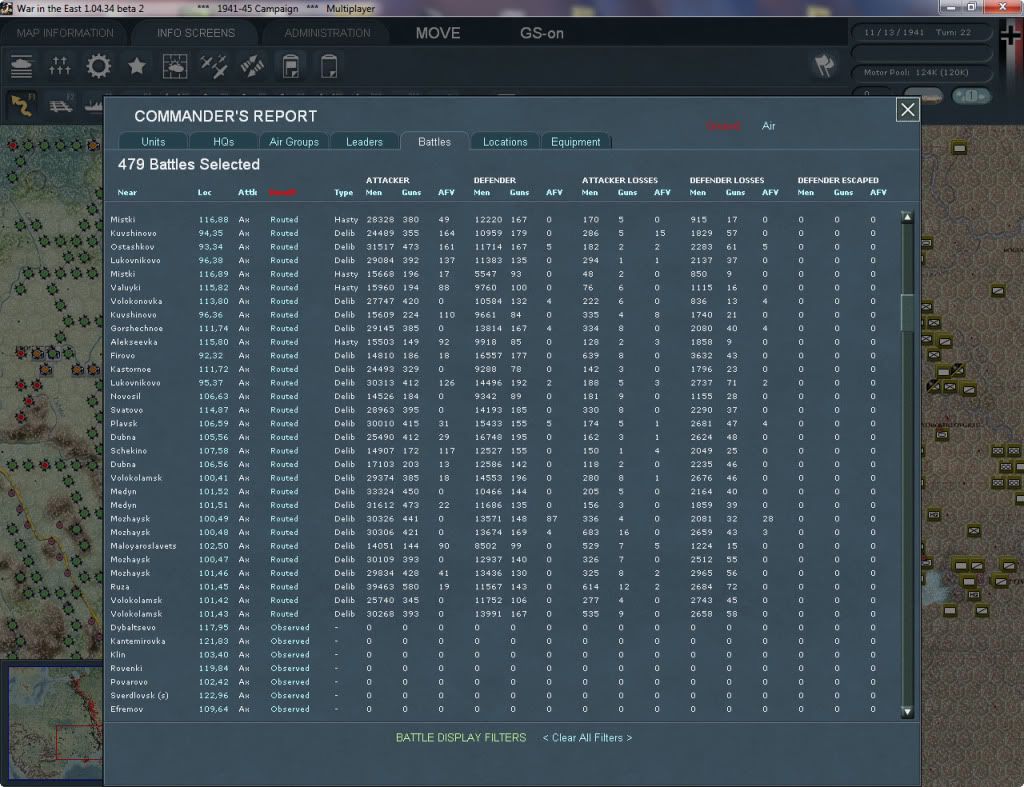Screen dimensions: 1024x787
Task: Toggle the Air battles filter
Action: click(x=769, y=126)
